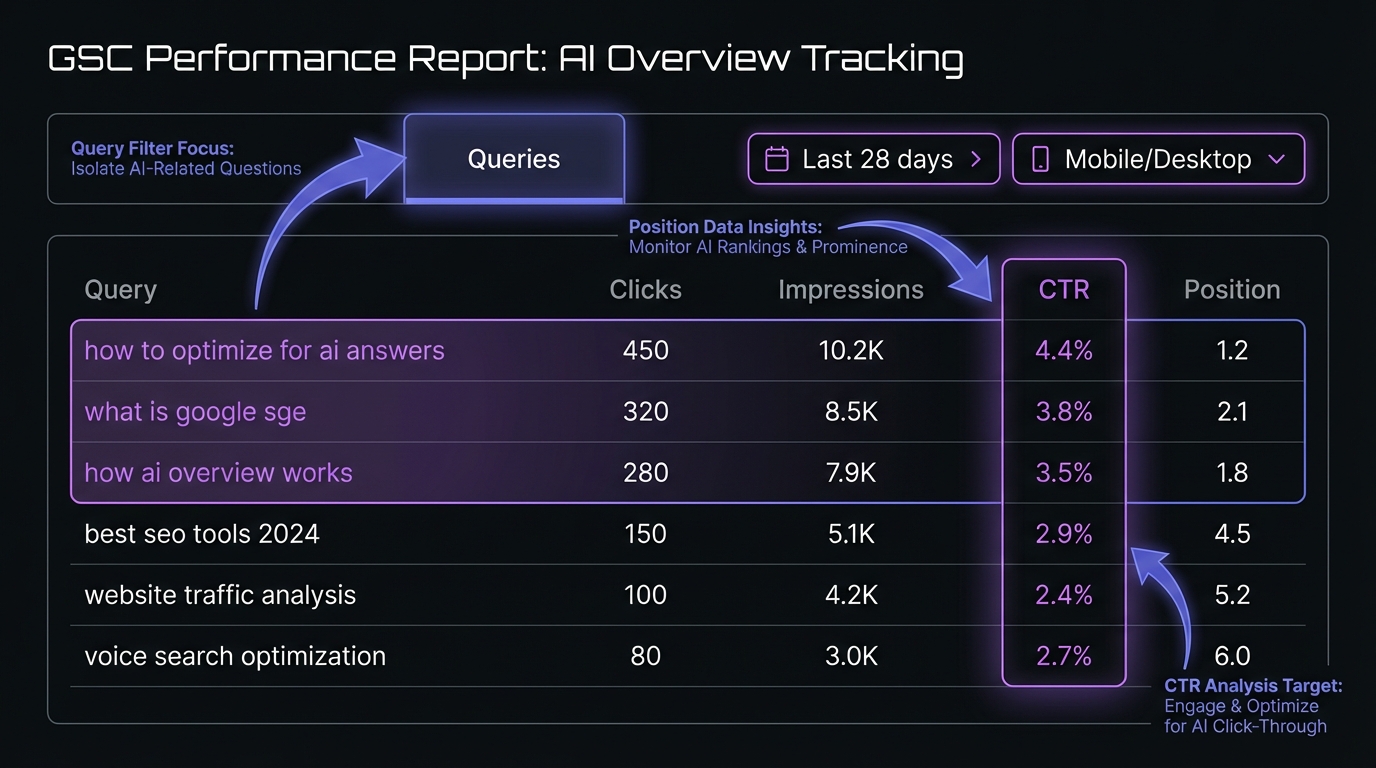
Task: Sort by the Clicks column header
Action: pos(645,290)
